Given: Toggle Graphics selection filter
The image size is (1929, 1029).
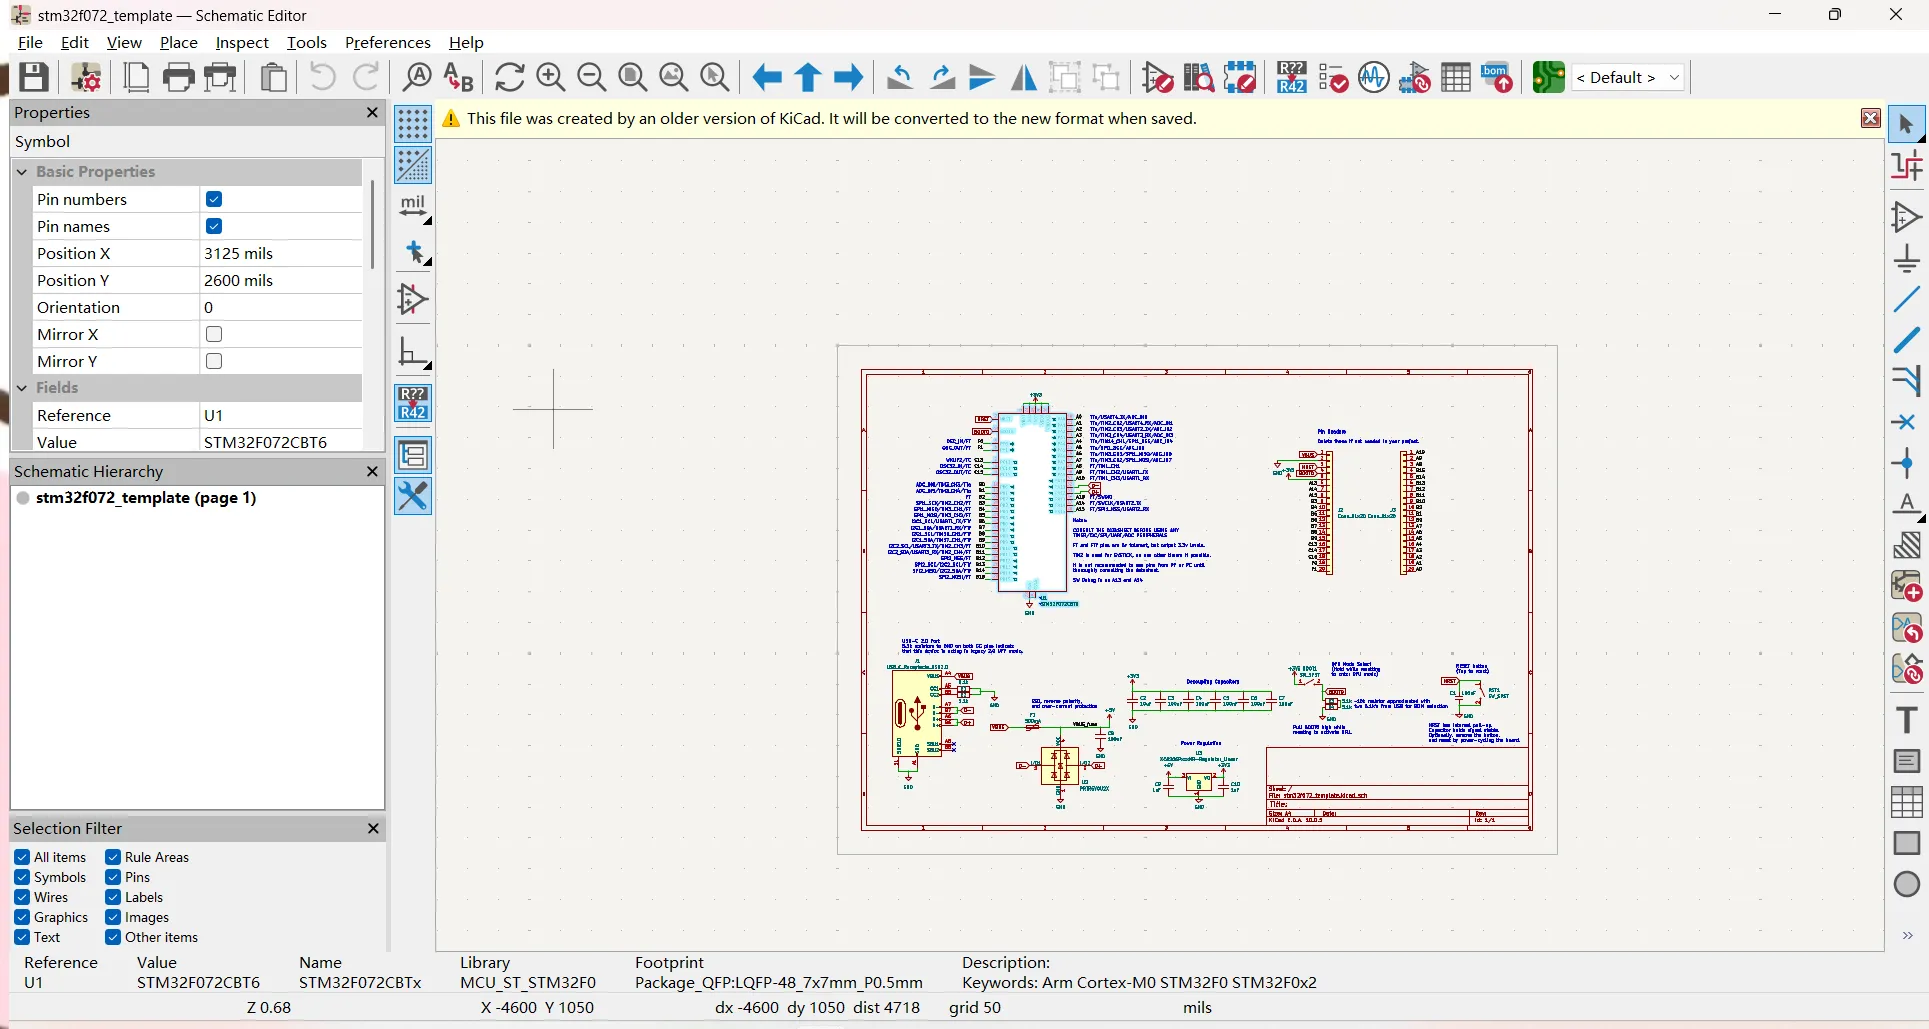Looking at the screenshot, I should coord(22,917).
